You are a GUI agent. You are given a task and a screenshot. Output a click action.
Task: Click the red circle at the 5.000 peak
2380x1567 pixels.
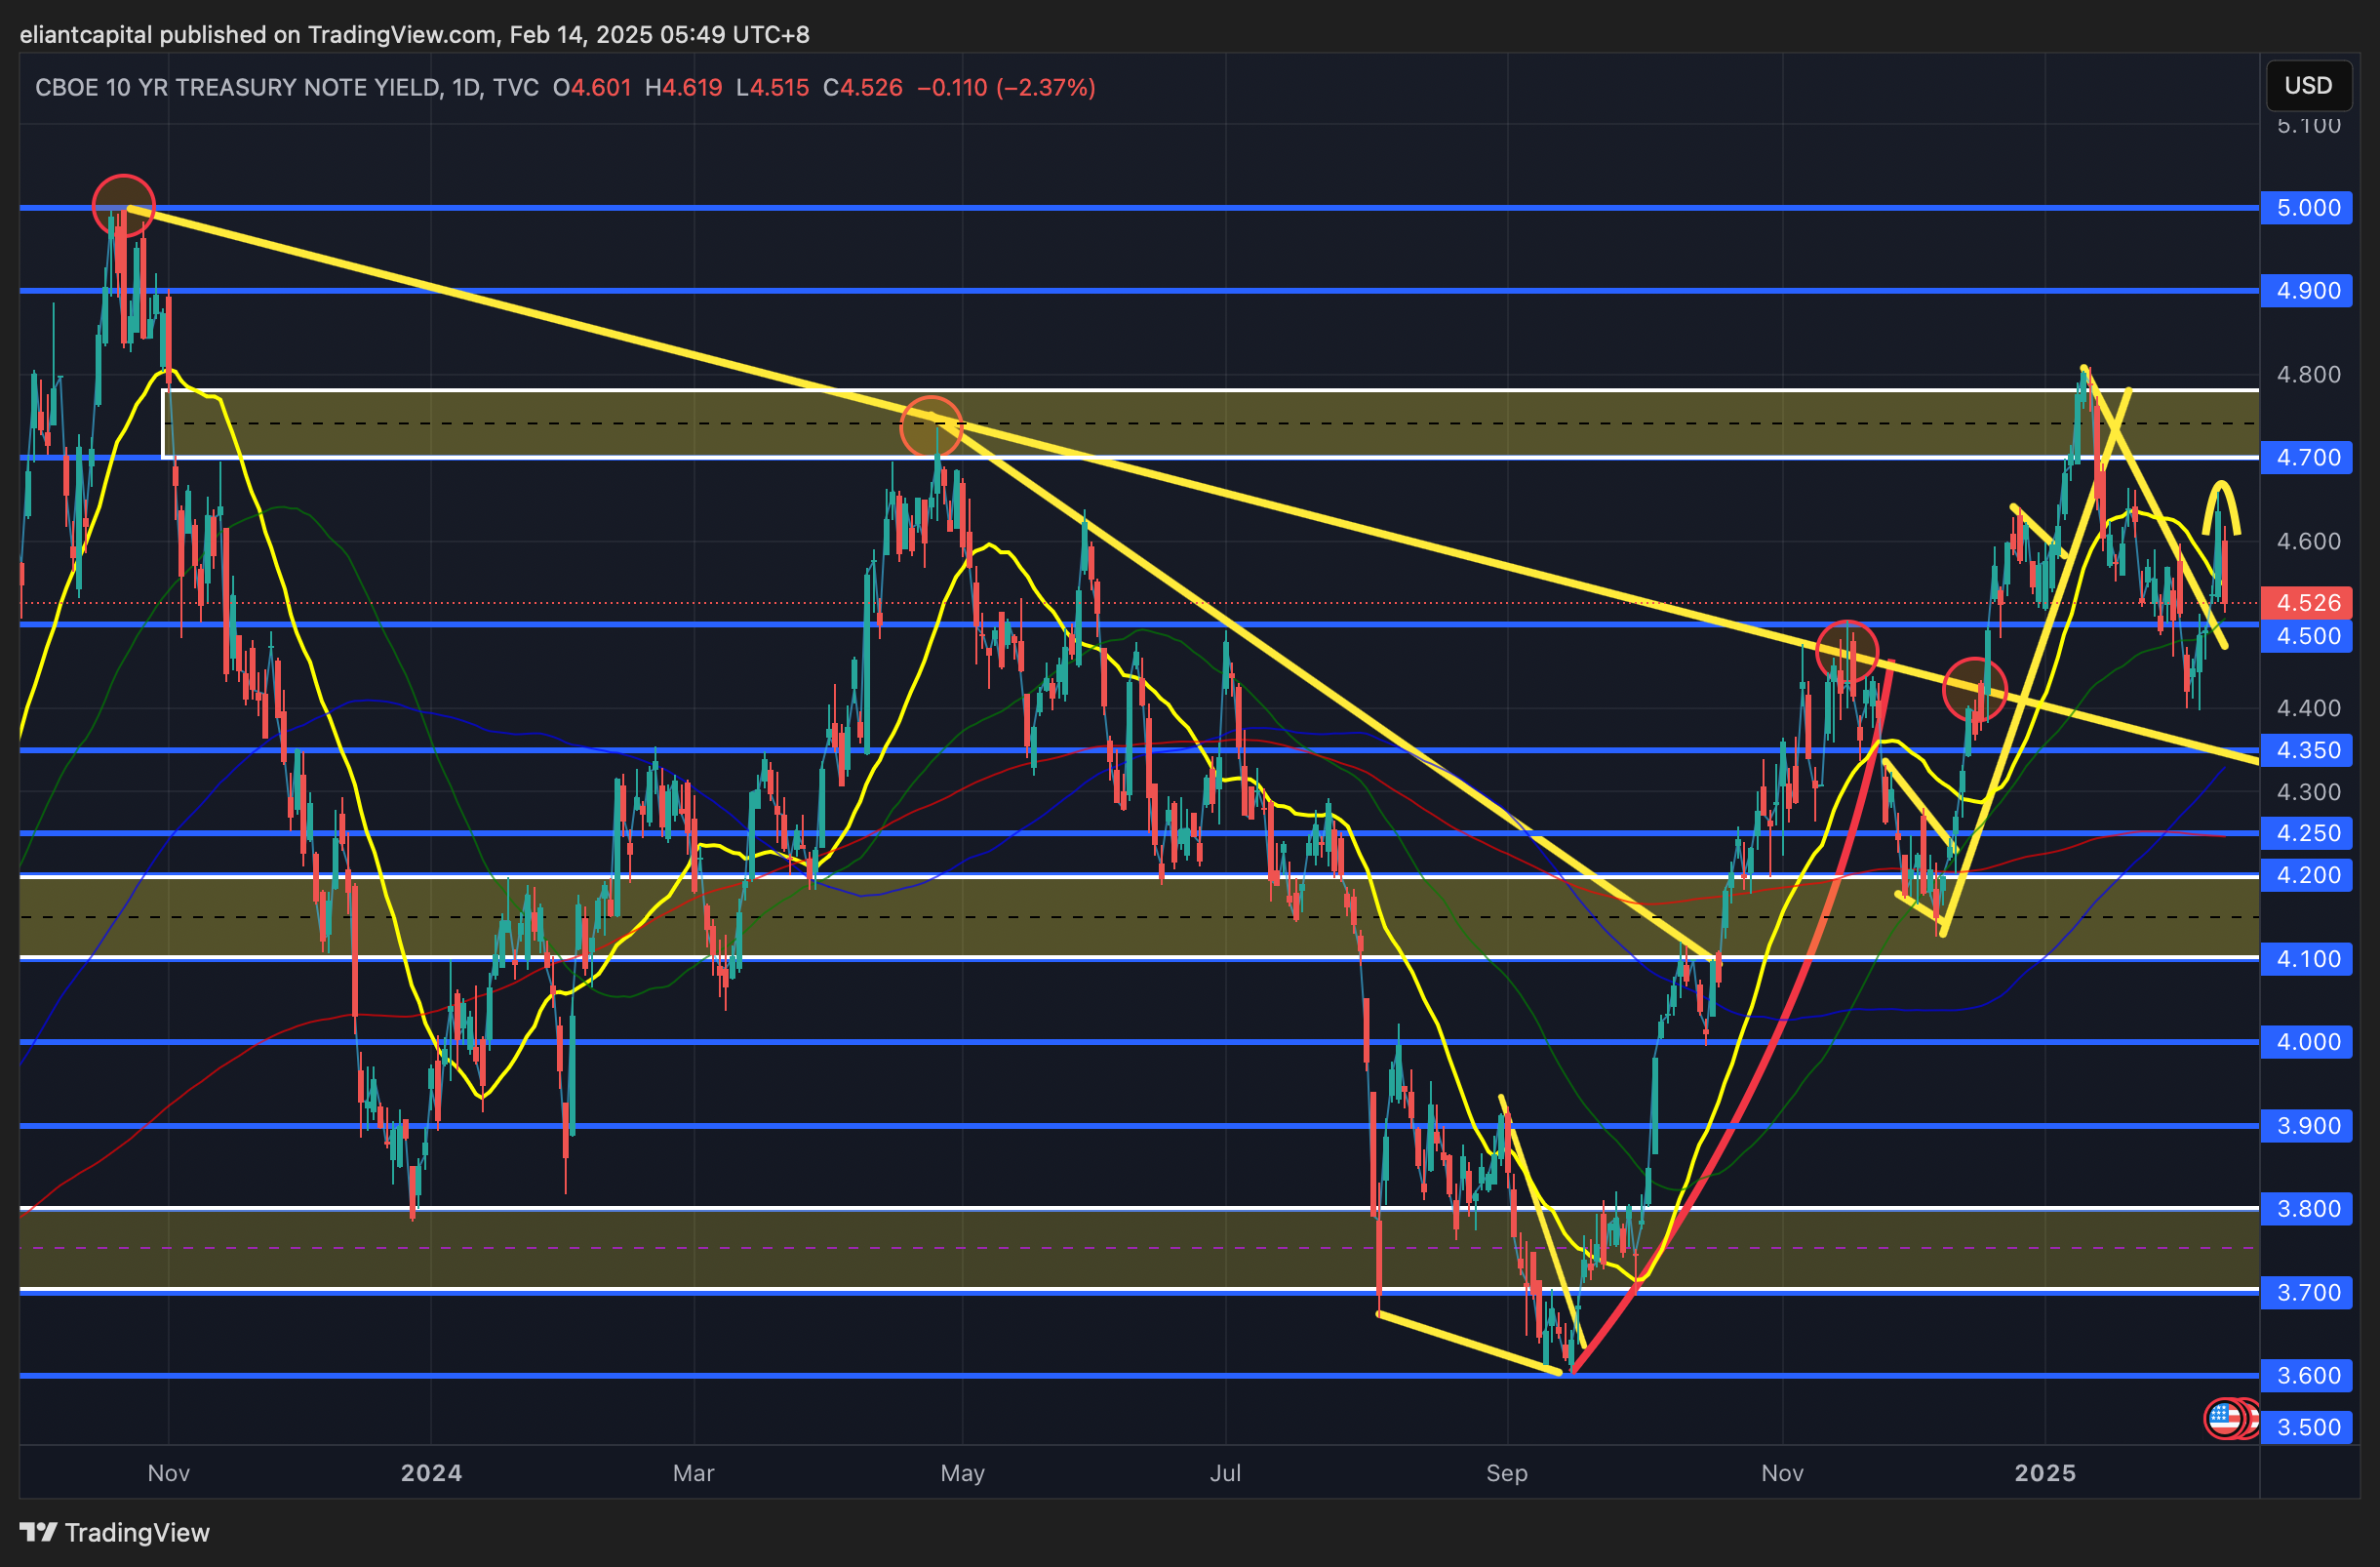point(123,205)
